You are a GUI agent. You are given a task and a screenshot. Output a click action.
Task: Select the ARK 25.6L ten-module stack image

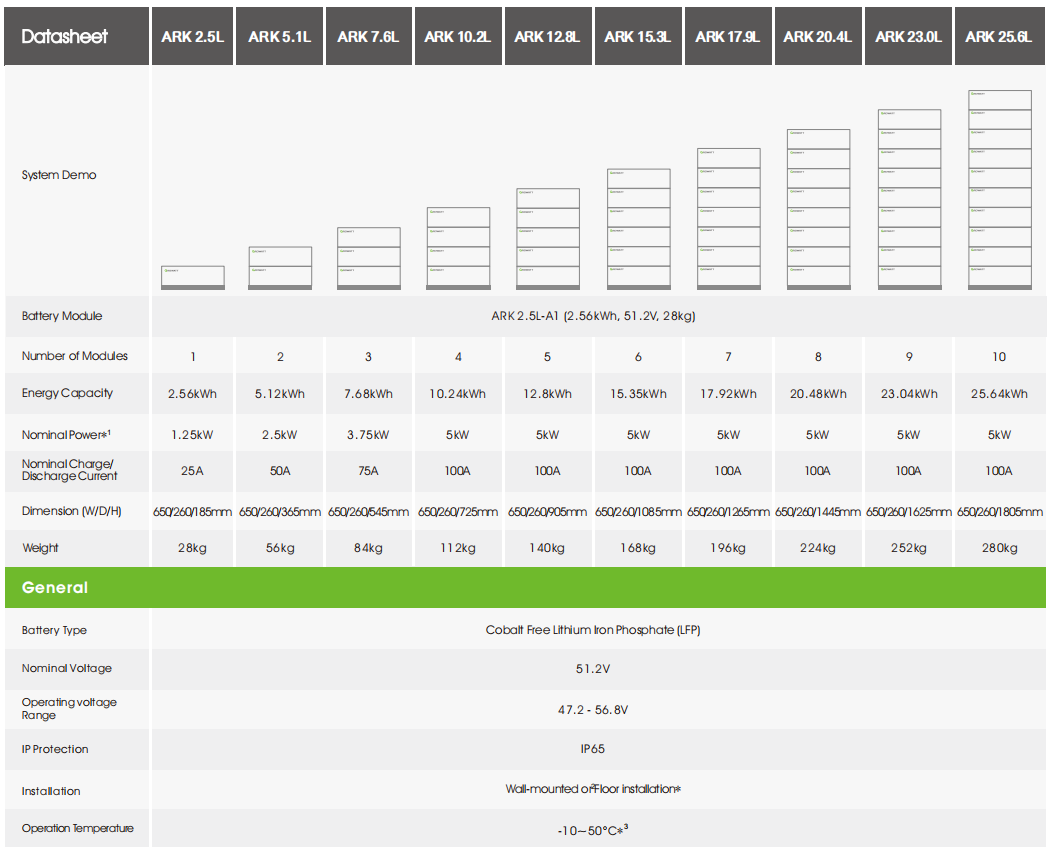999,190
